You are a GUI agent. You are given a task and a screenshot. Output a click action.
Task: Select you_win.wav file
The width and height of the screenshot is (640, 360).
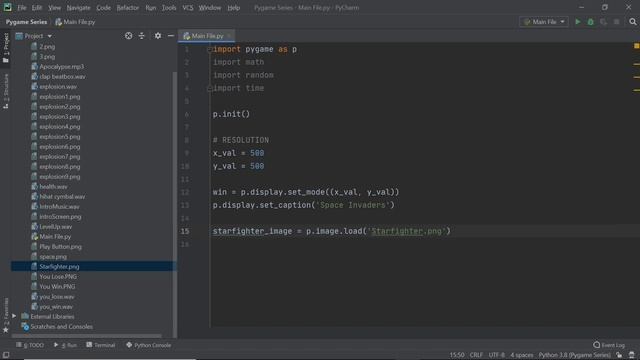56,307
